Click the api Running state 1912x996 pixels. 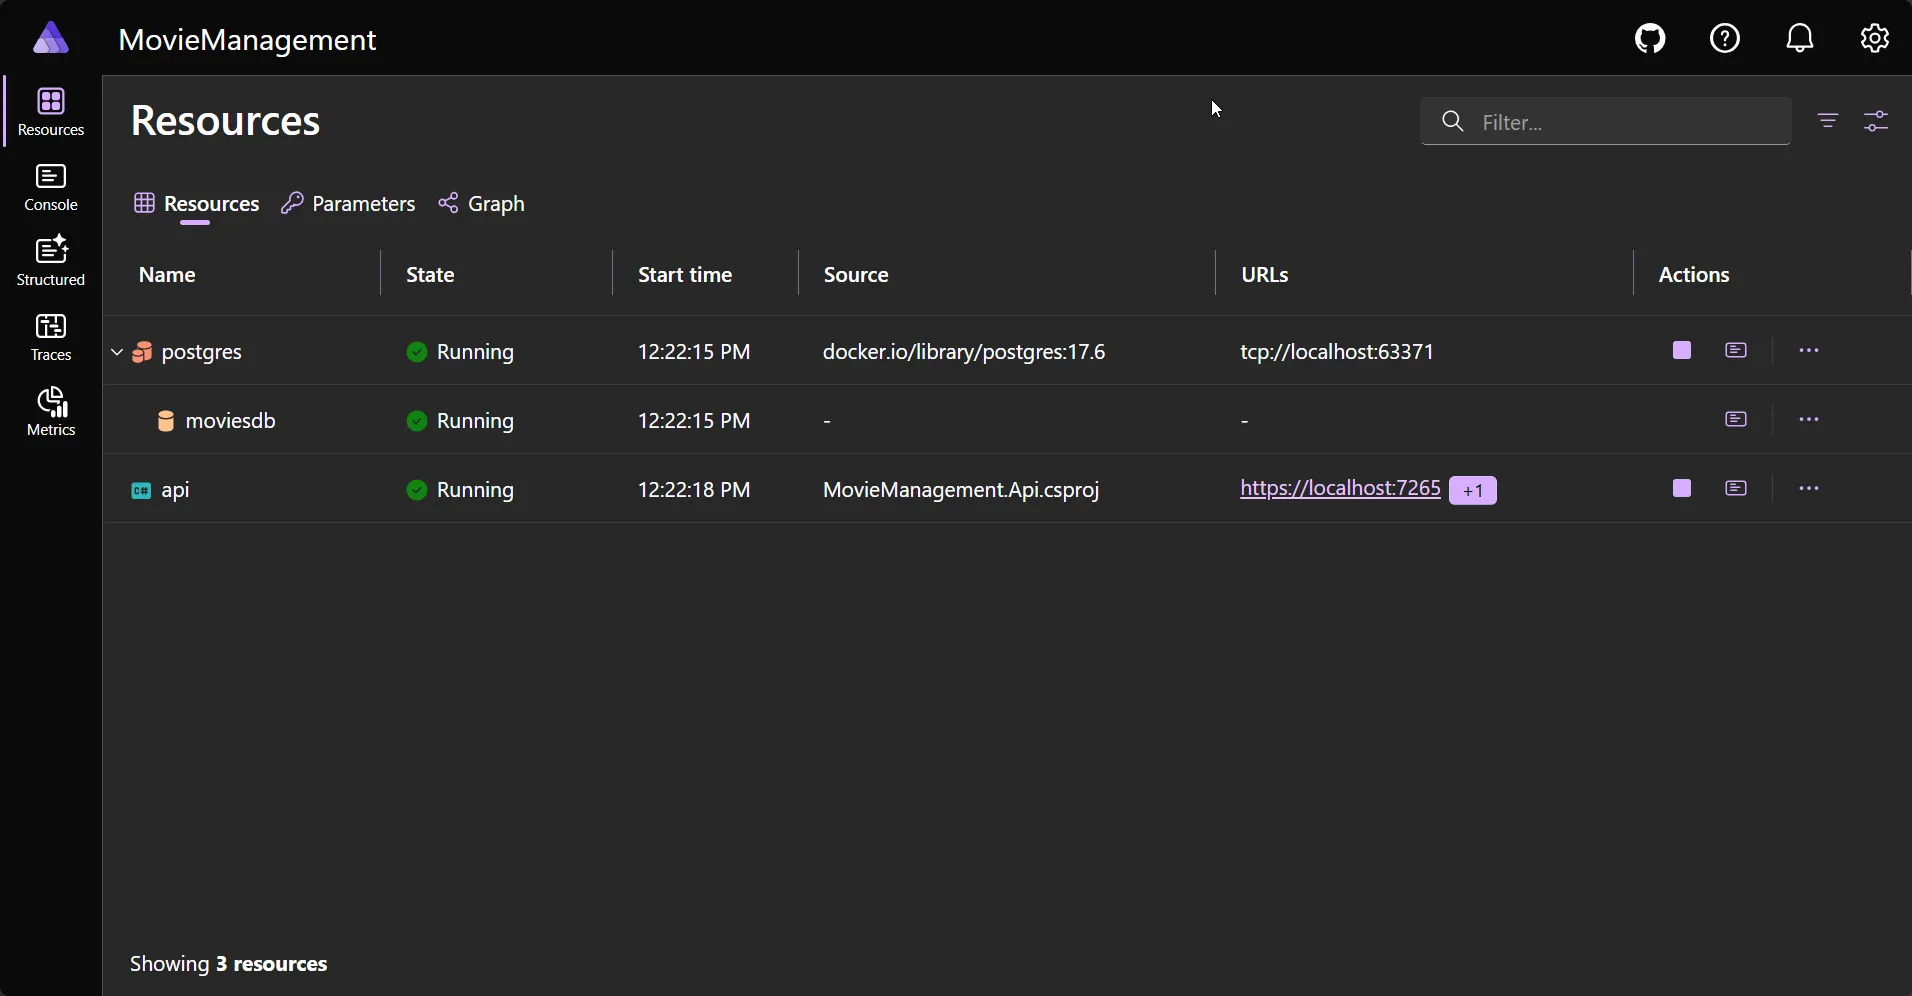click(x=461, y=490)
